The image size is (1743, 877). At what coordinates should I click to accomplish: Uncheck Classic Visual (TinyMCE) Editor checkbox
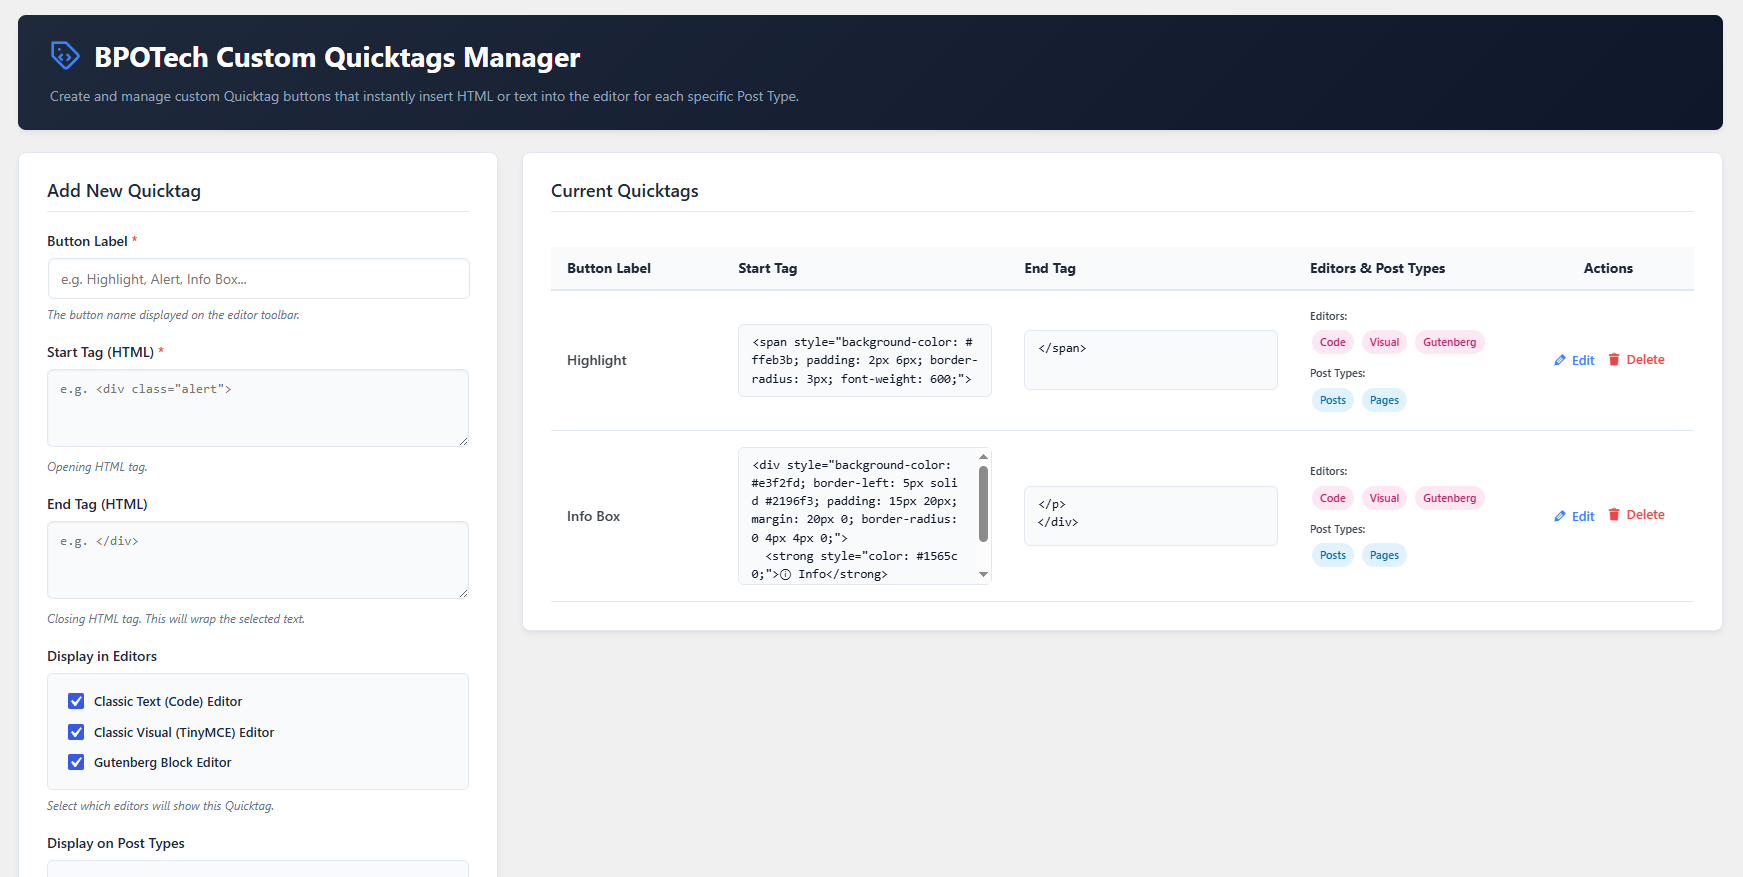(76, 732)
